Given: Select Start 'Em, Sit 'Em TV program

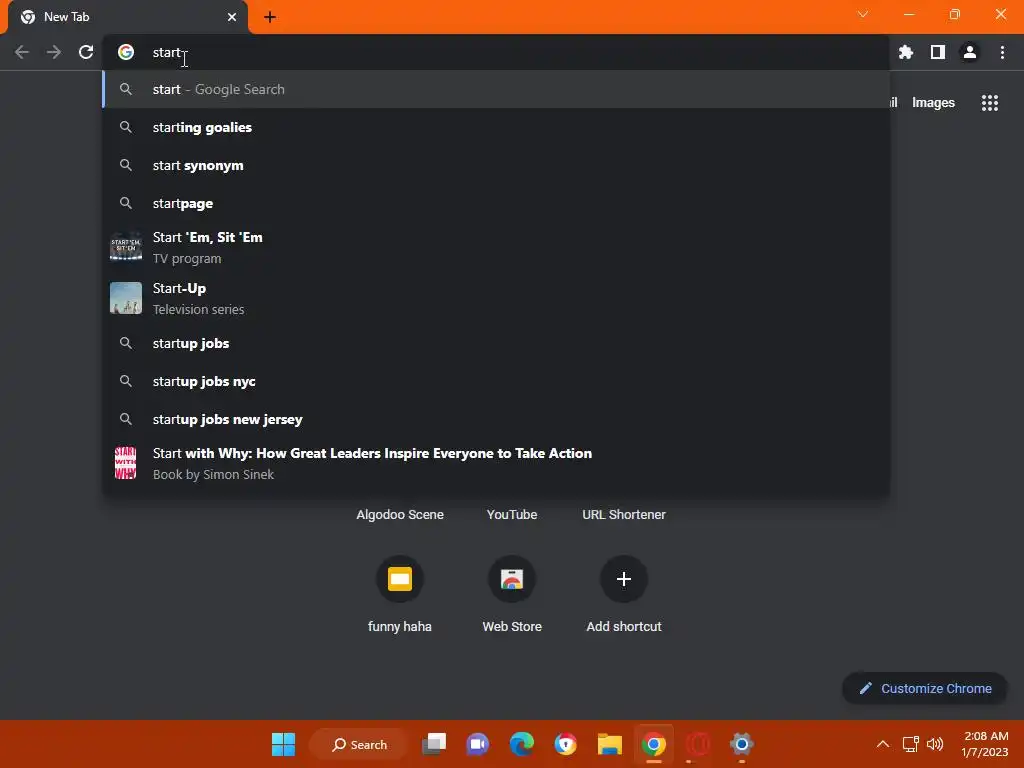Looking at the screenshot, I should (x=496, y=248).
